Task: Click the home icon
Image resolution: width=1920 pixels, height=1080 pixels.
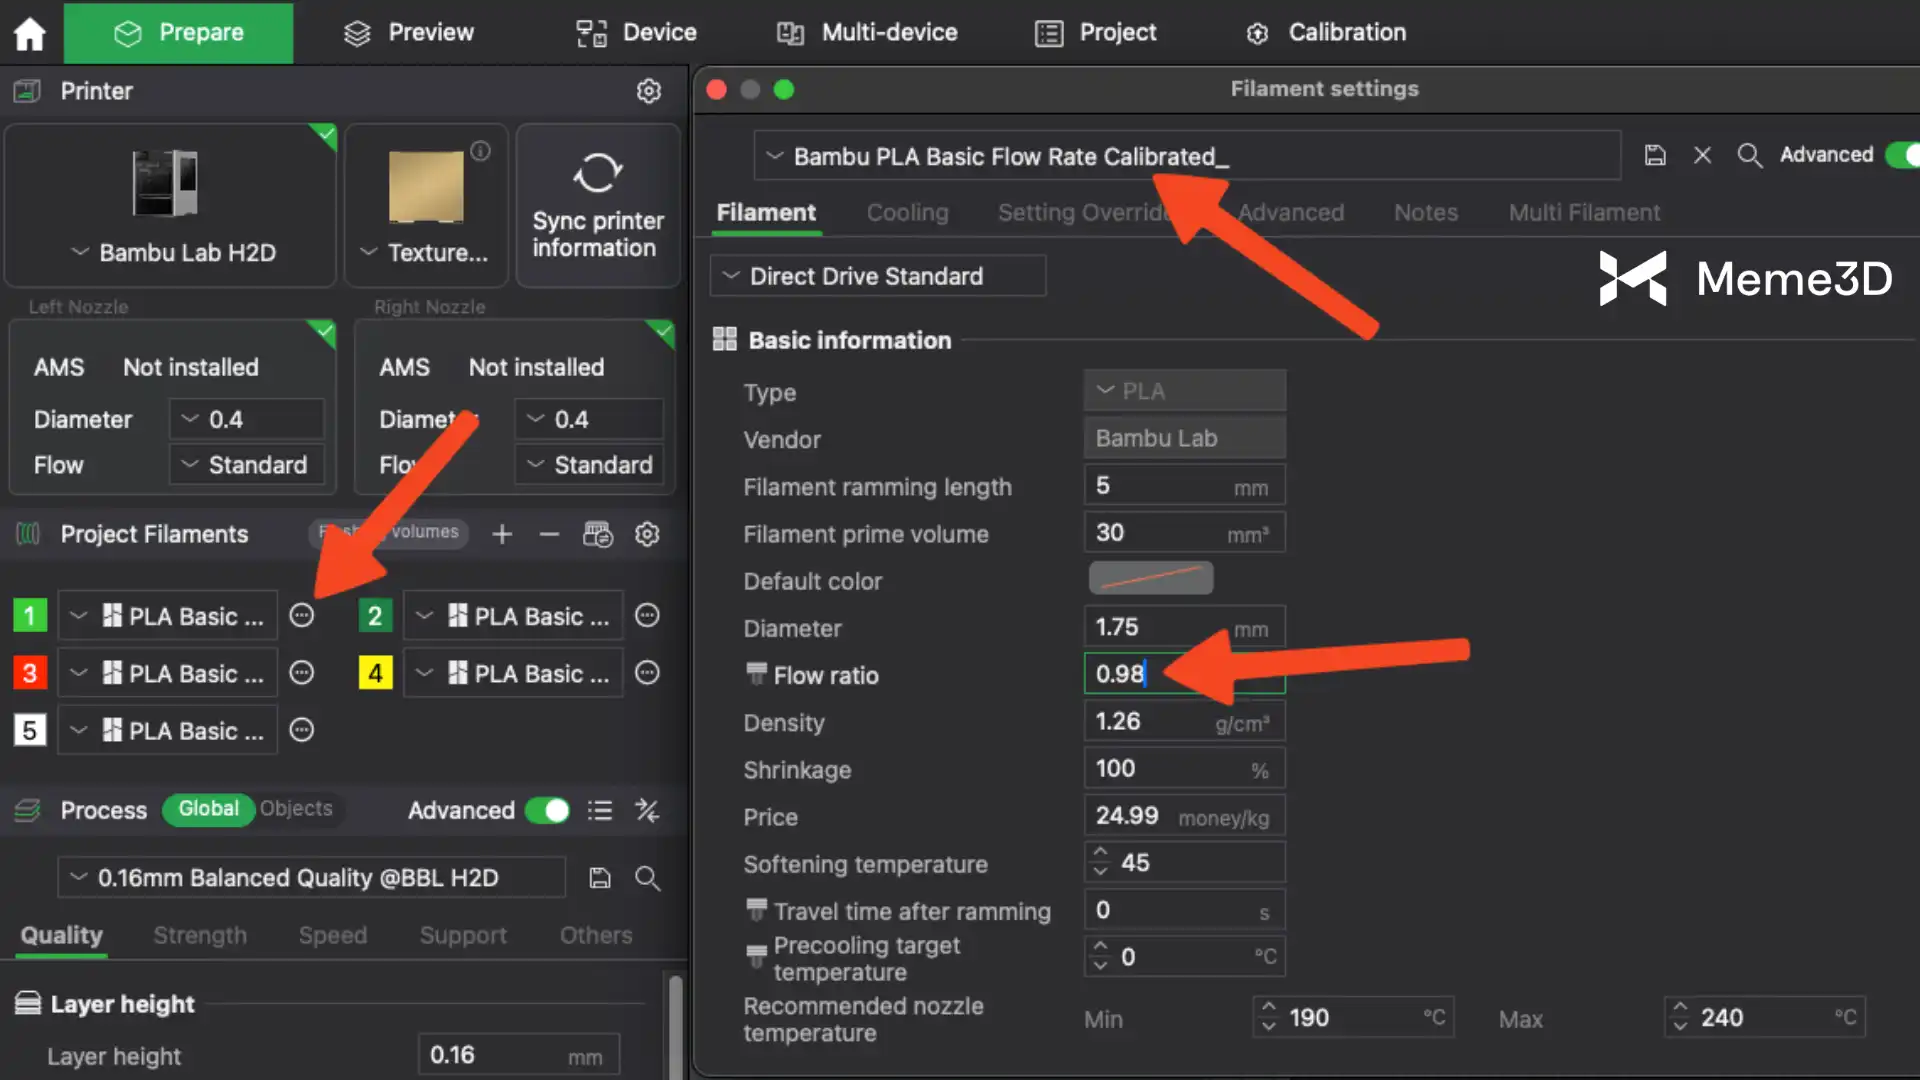Action: [x=30, y=34]
